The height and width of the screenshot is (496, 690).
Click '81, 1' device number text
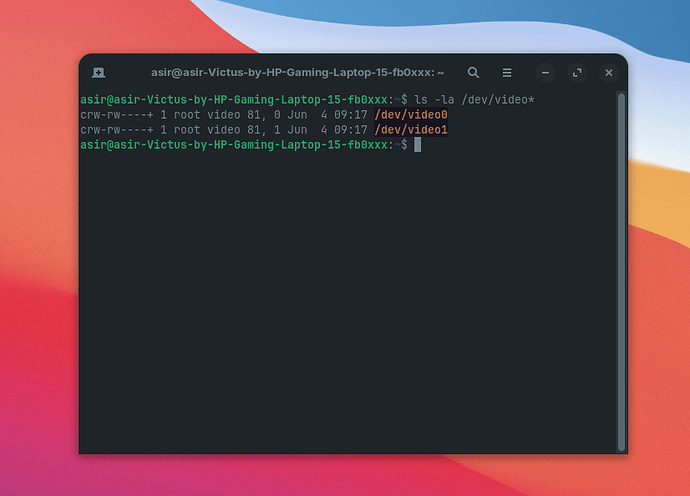[264, 130]
